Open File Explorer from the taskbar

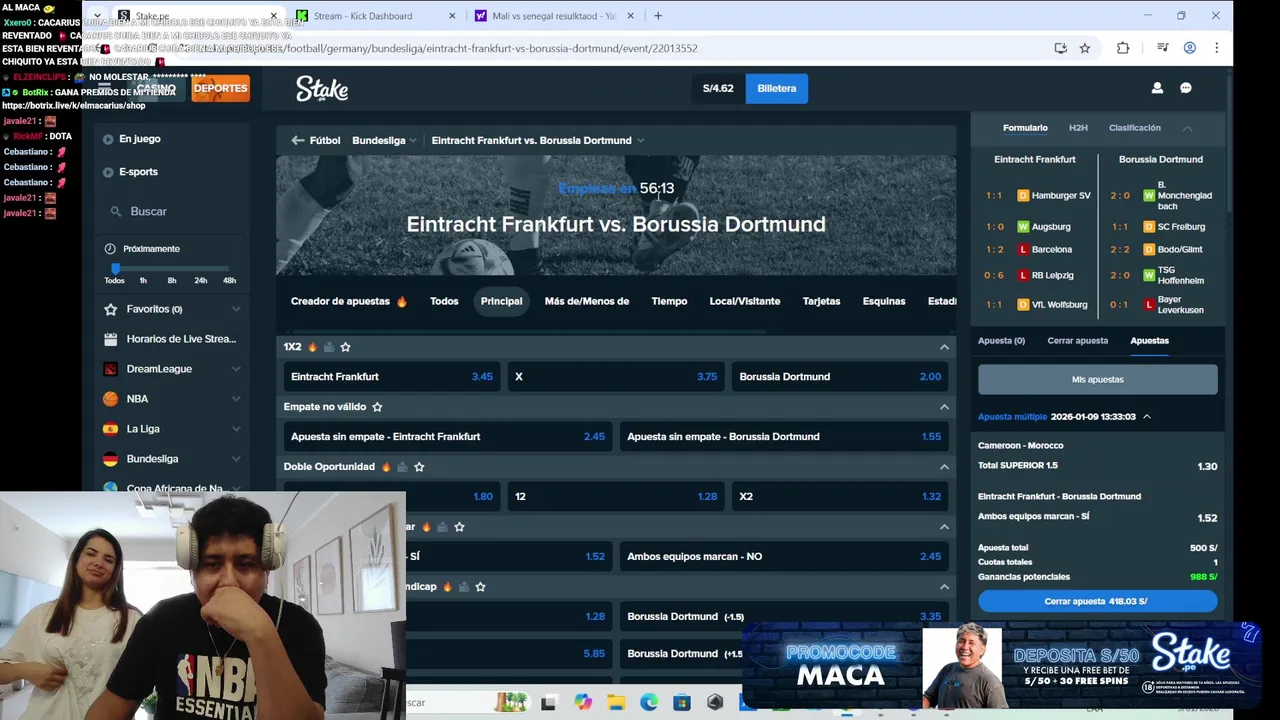615,703
